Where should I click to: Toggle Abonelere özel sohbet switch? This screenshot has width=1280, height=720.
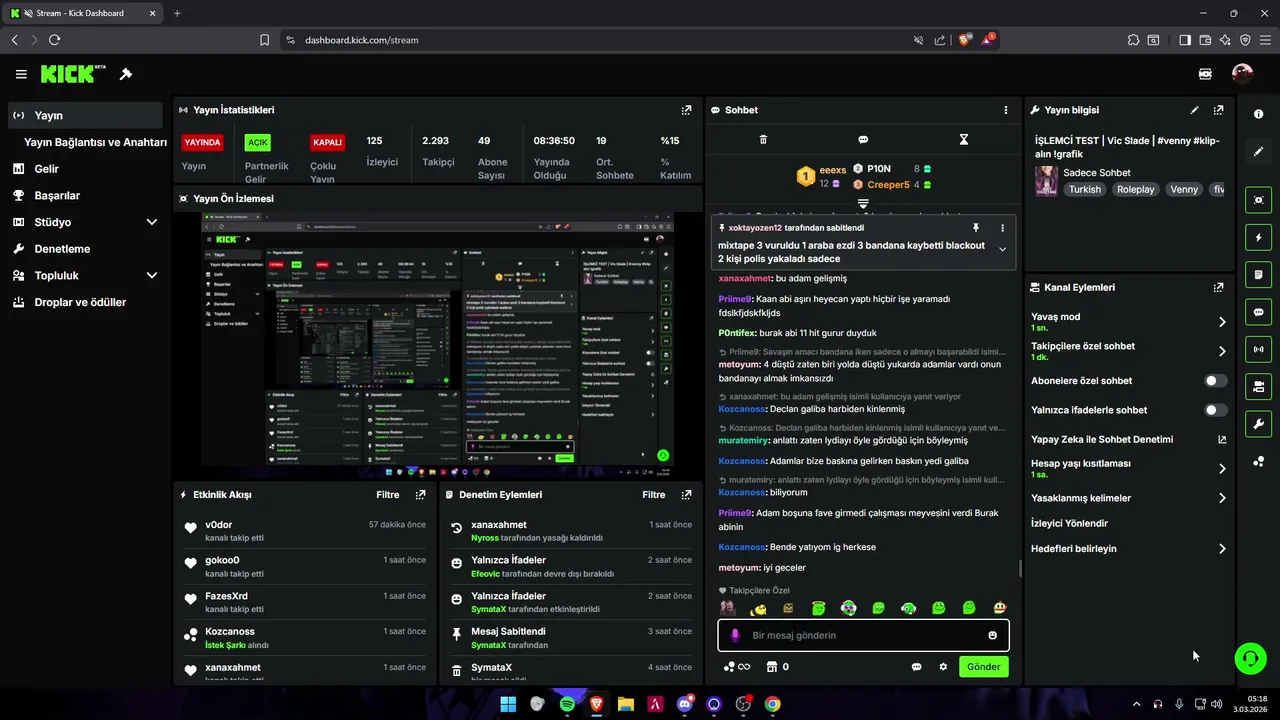click(1215, 381)
